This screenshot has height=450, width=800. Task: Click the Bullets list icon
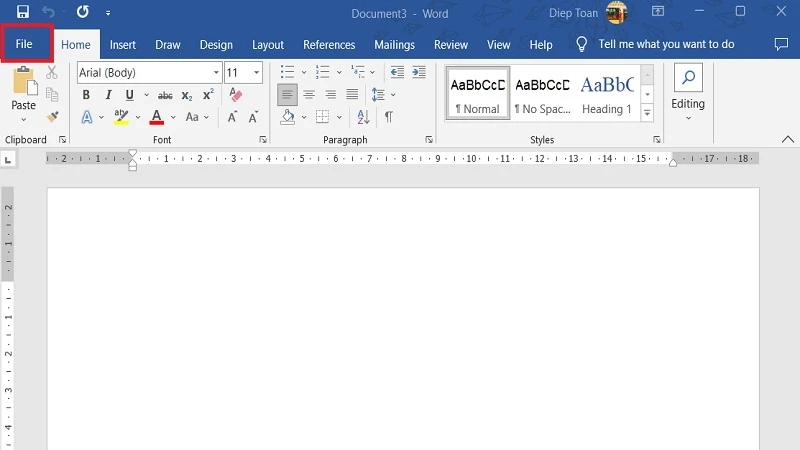(x=288, y=72)
